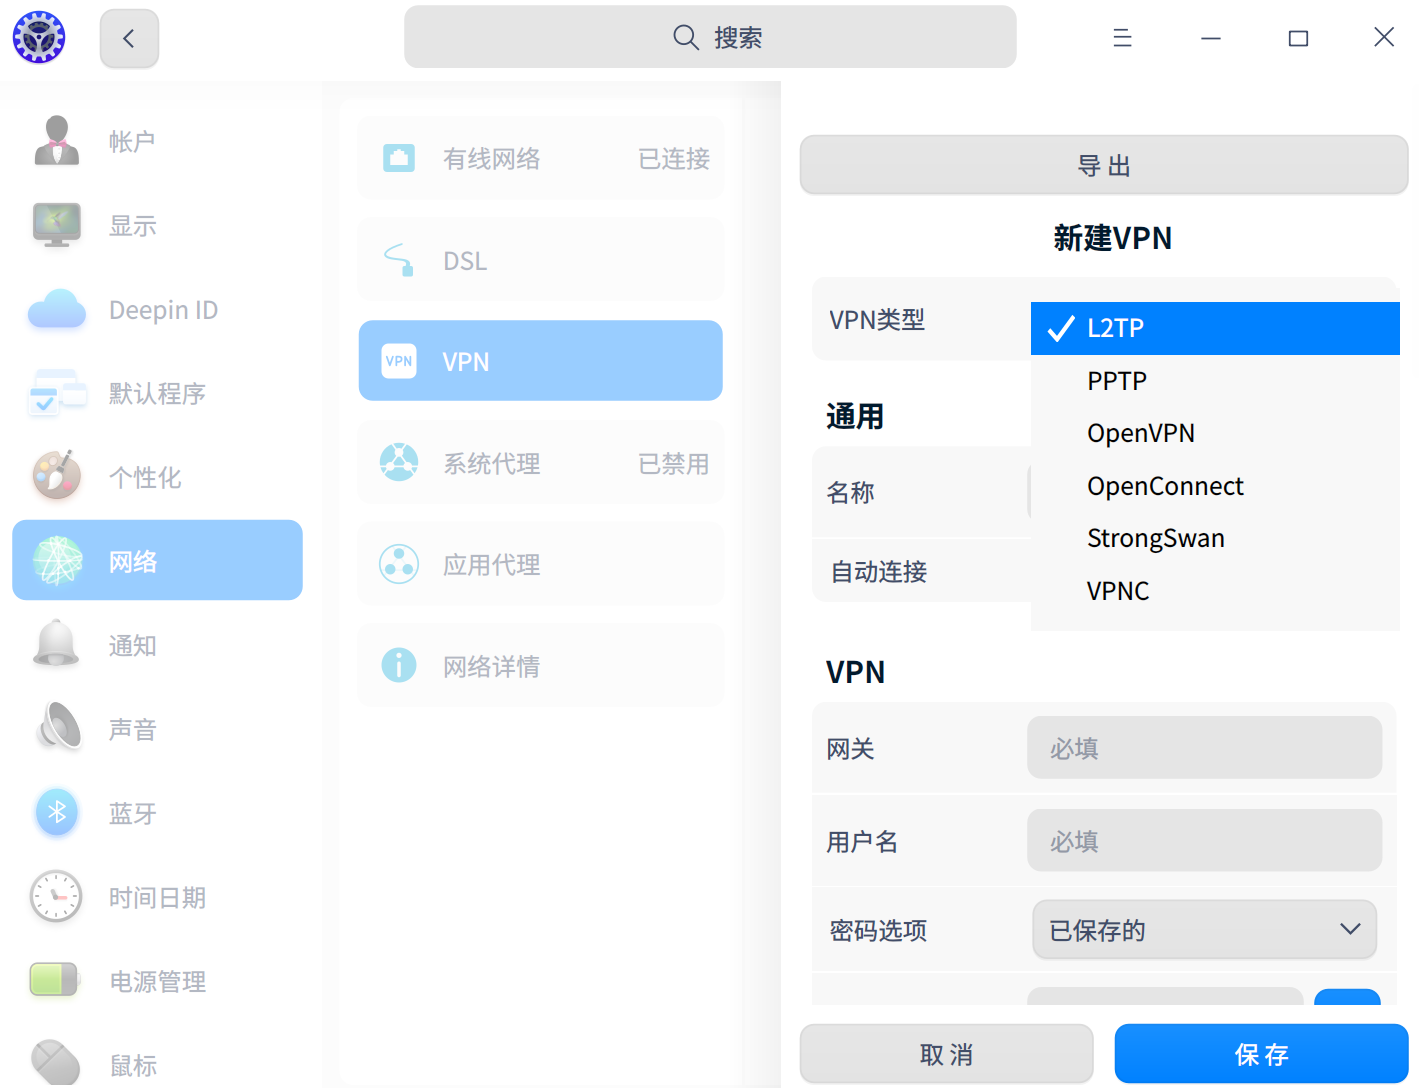The height and width of the screenshot is (1088, 1419).
Task: Open the 声音 sound settings
Action: point(157,729)
